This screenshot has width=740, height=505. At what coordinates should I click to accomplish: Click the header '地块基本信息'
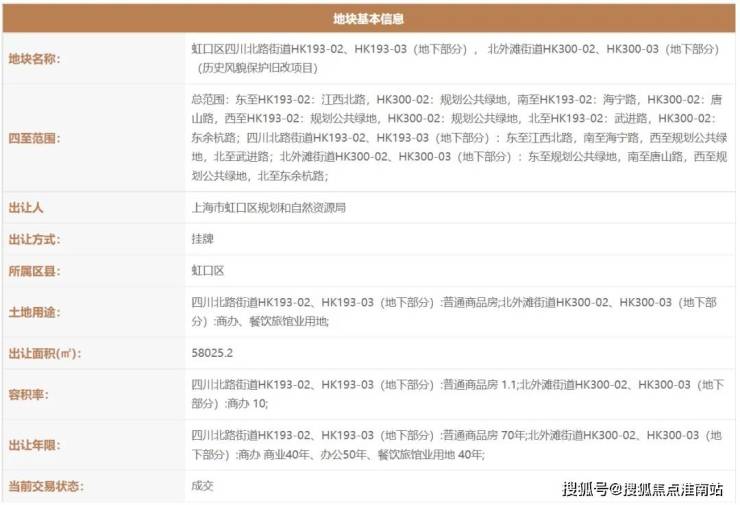pyautogui.click(x=369, y=18)
